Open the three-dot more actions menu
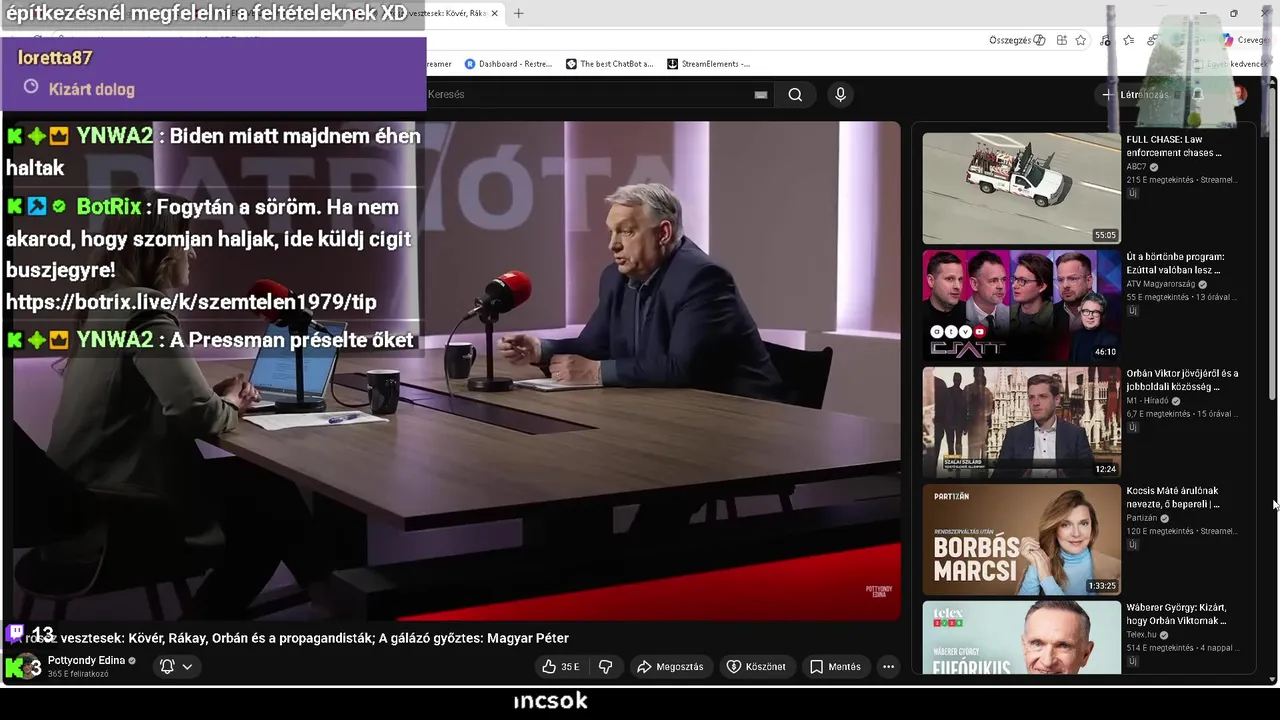The height and width of the screenshot is (720, 1280). [888, 667]
